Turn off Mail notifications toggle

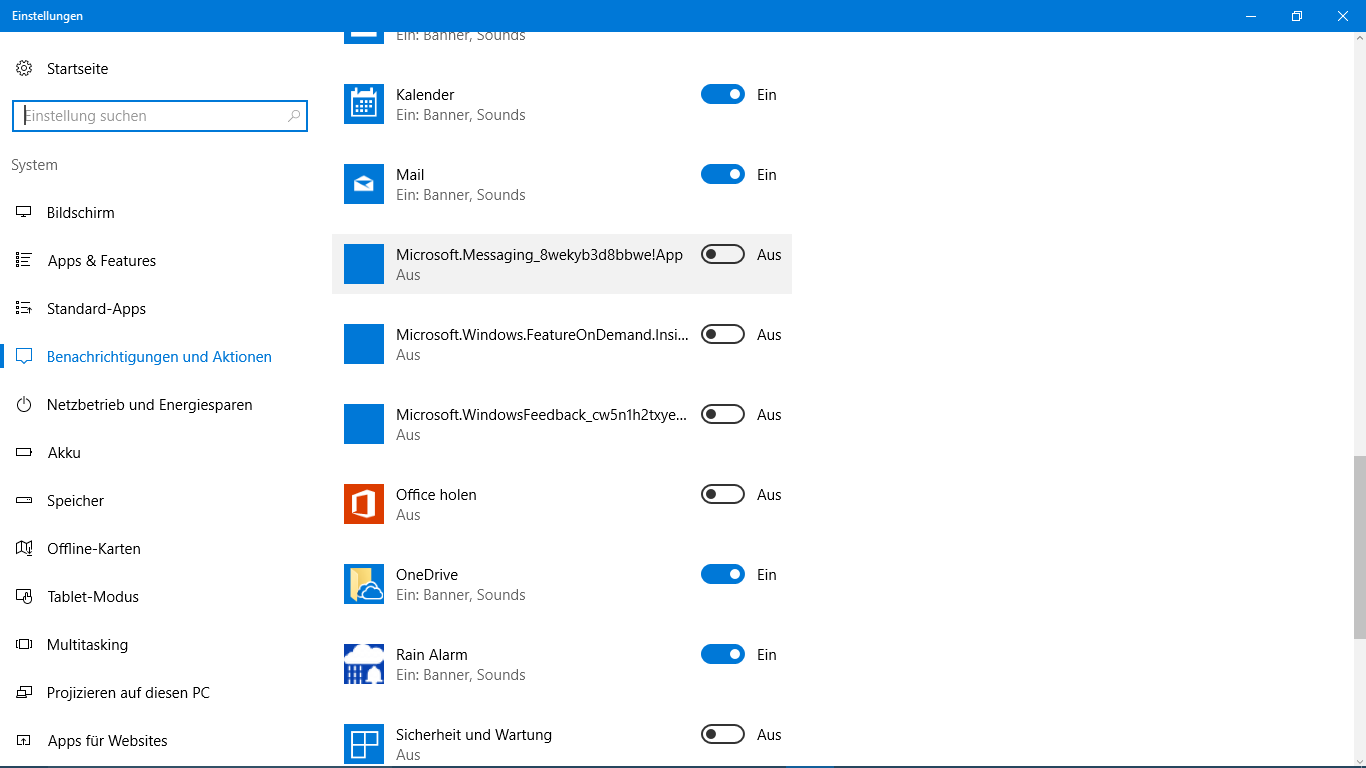coord(723,174)
